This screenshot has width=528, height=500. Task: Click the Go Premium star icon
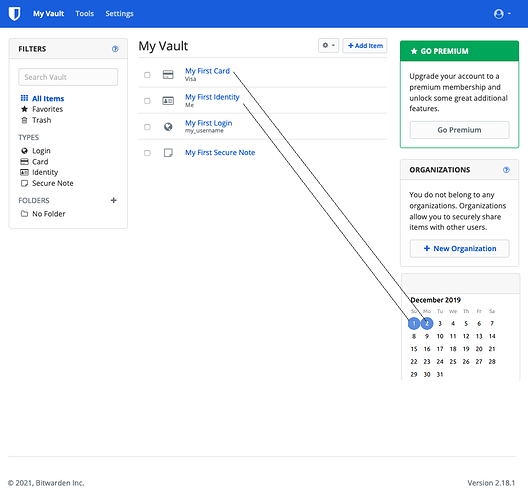click(x=414, y=51)
